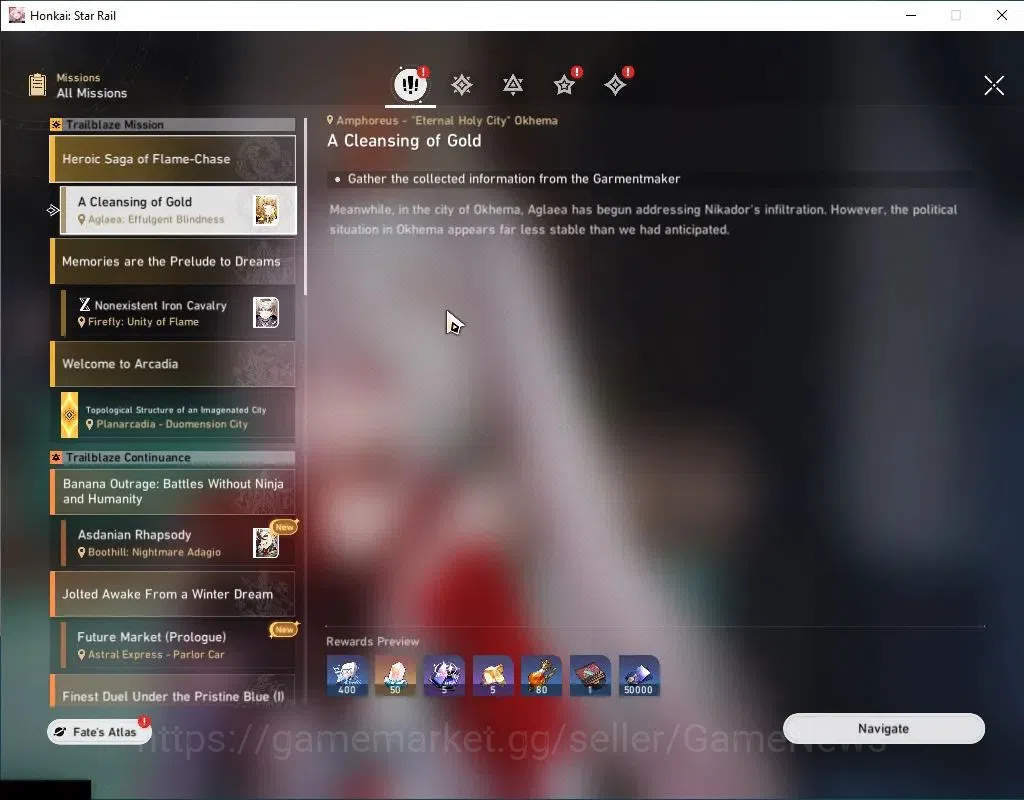Viewport: 1024px width, 800px height.
Task: Collapse the Trailblaze Mission section header
Action: click(173, 125)
